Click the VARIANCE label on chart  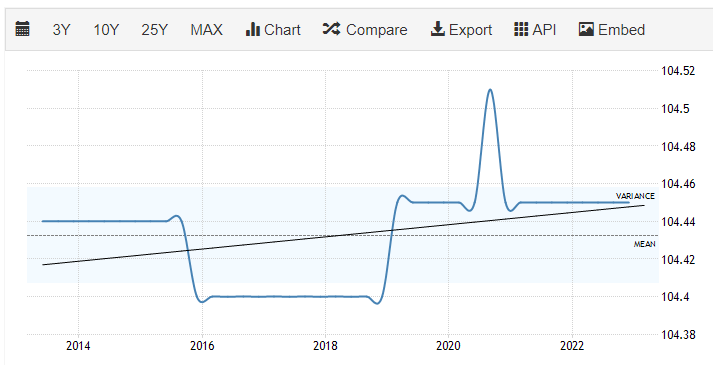[635, 196]
